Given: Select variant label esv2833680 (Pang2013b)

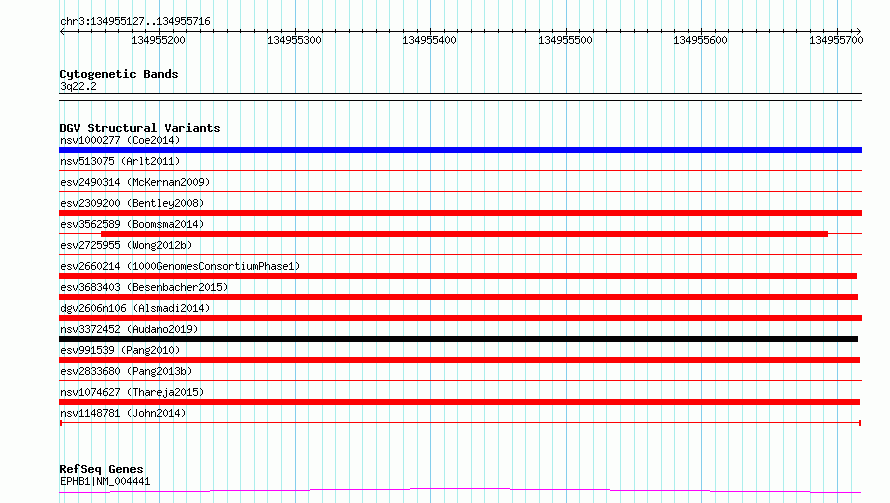Looking at the screenshot, I should [126, 371].
